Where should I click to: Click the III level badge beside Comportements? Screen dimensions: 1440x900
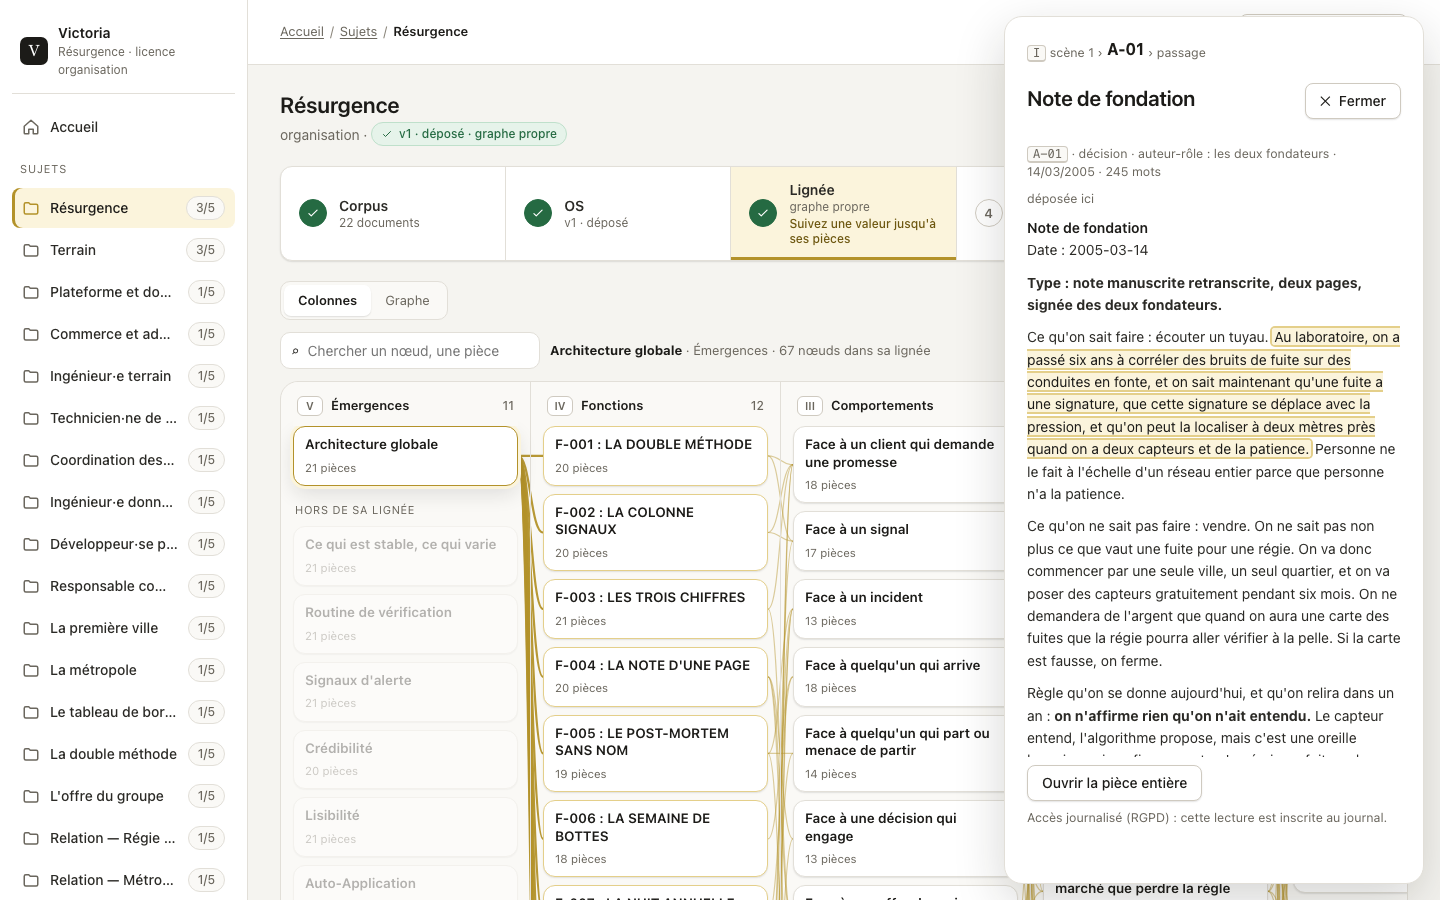809,406
